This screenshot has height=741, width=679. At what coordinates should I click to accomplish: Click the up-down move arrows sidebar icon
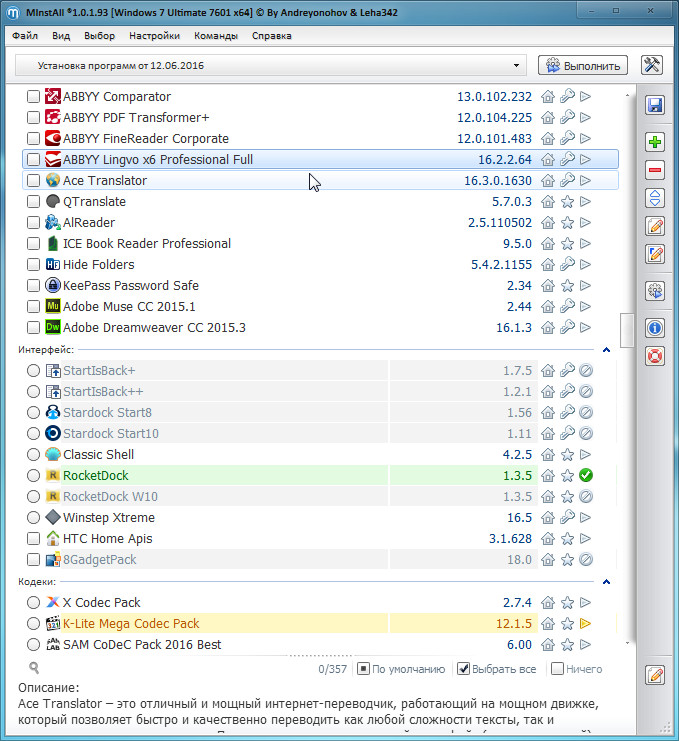click(655, 198)
